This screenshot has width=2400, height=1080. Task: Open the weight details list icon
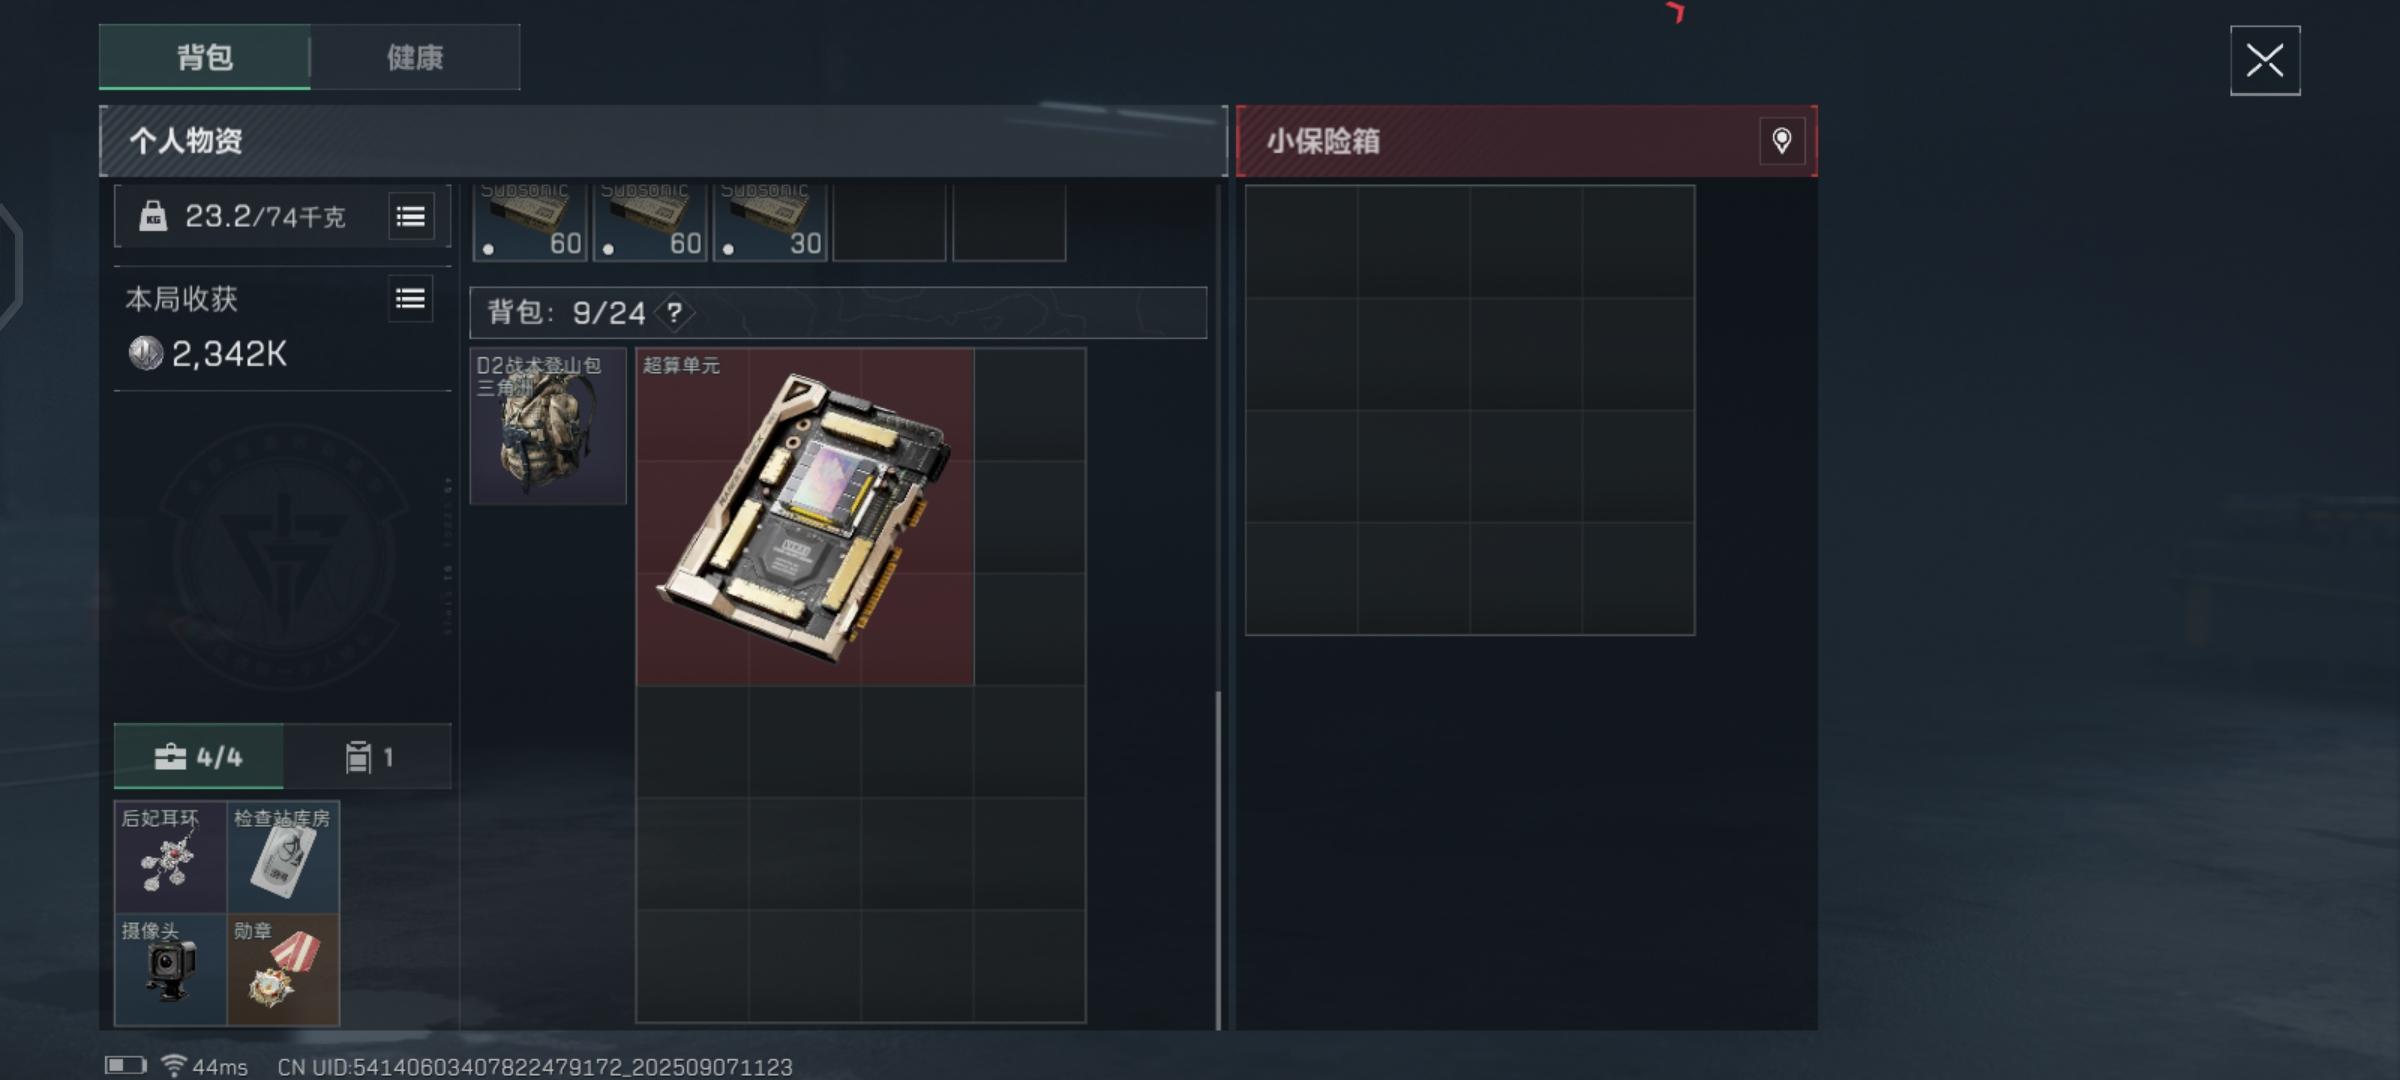pos(411,216)
